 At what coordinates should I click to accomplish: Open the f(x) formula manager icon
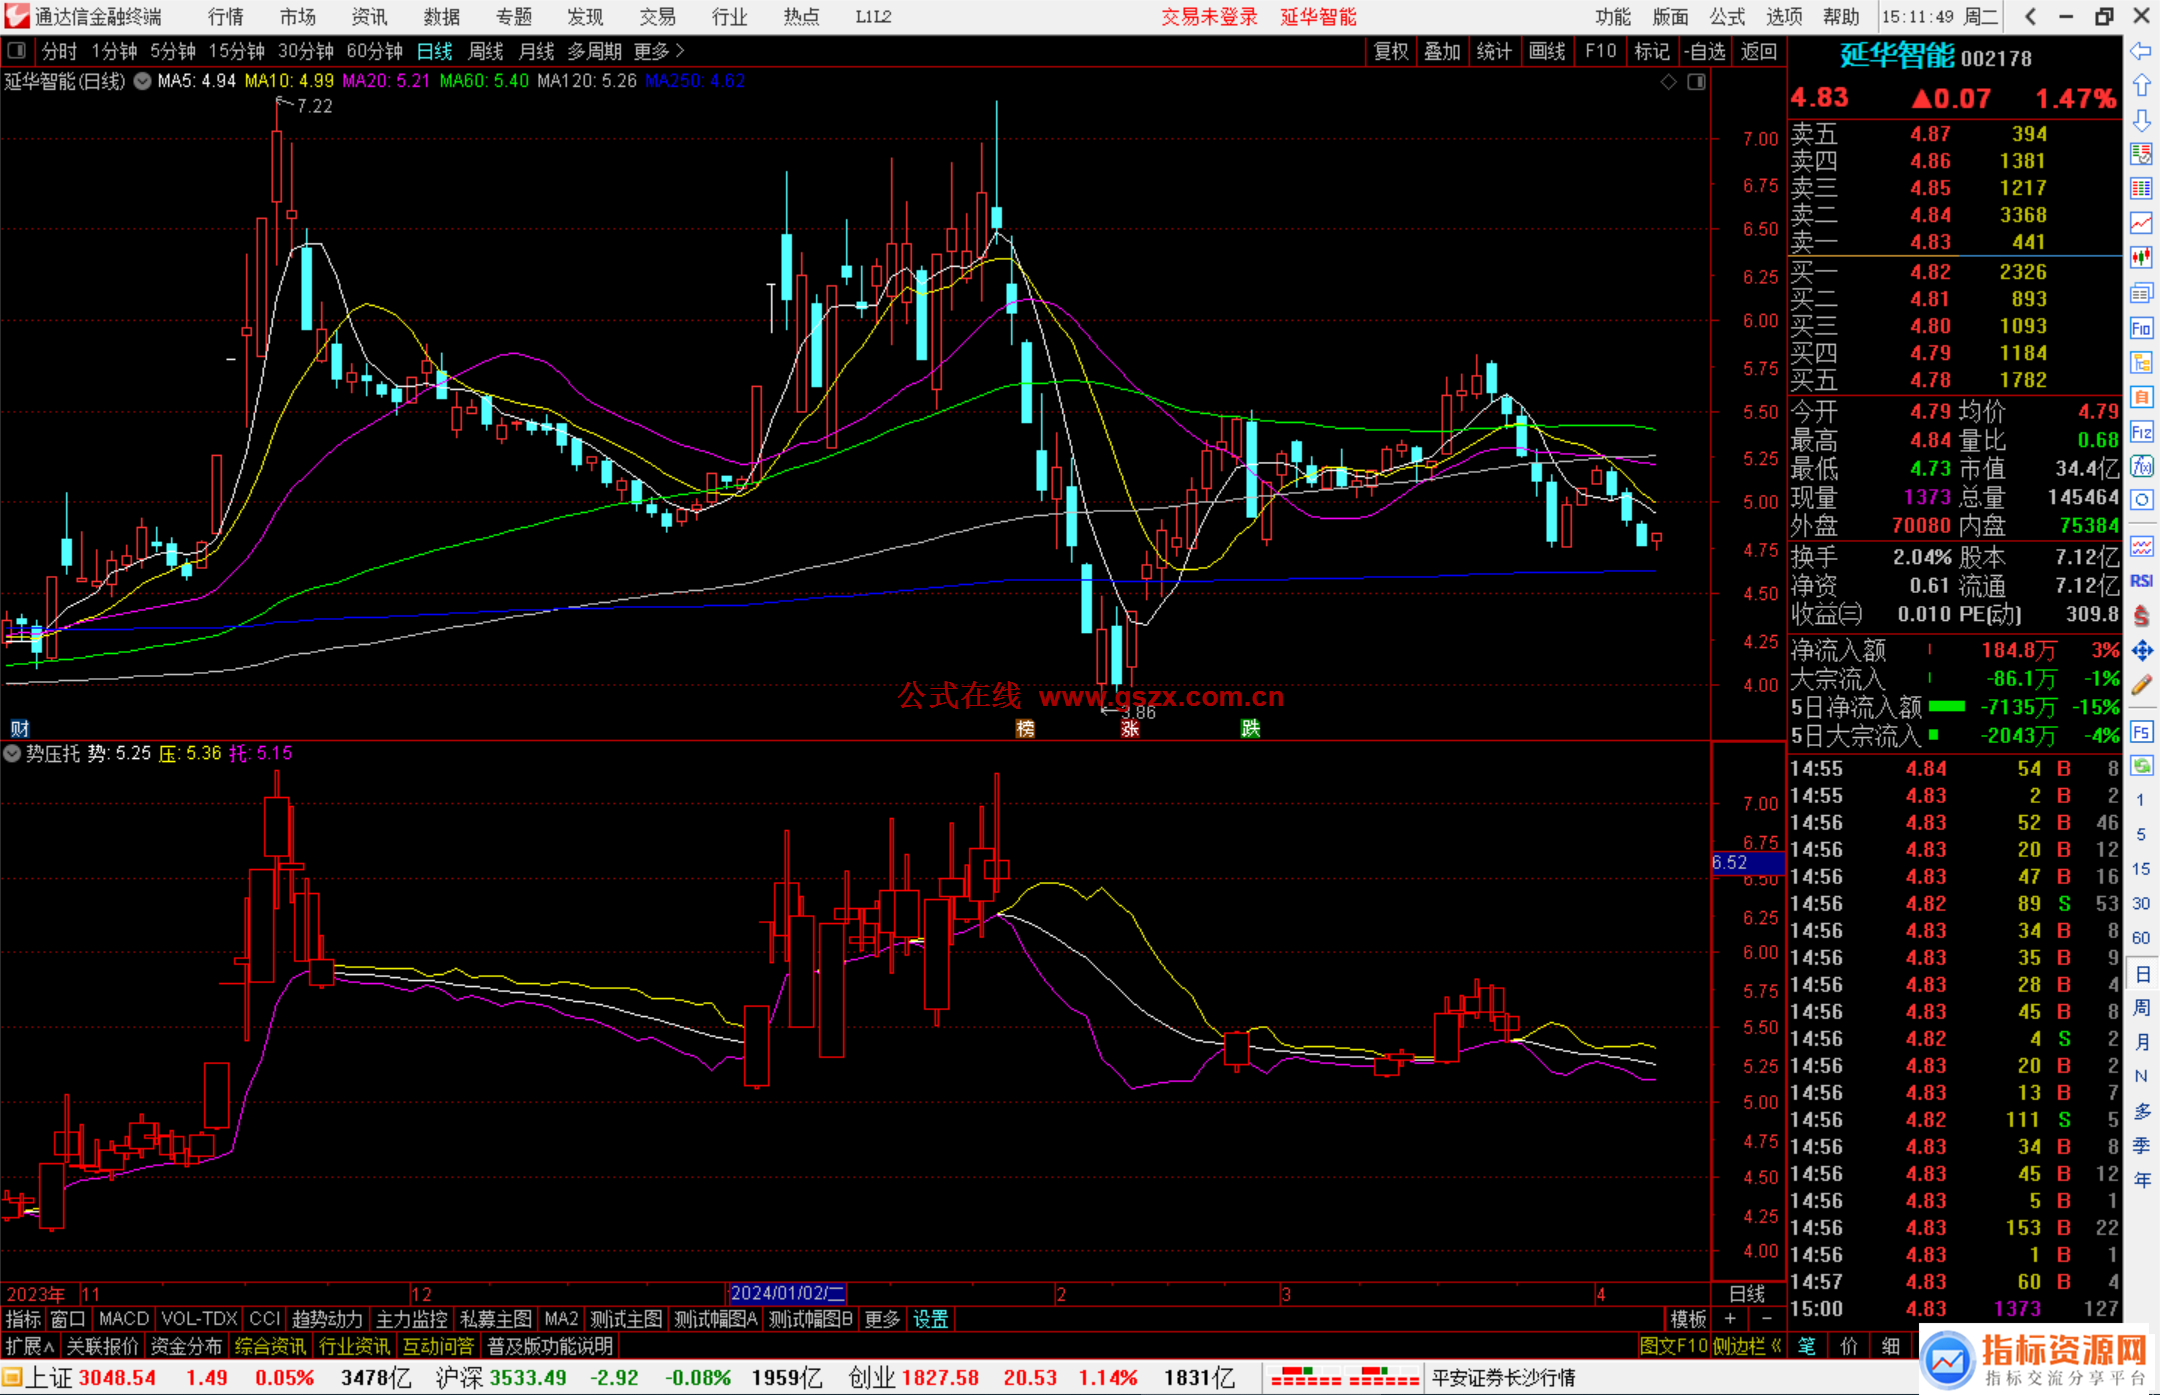point(2141,466)
